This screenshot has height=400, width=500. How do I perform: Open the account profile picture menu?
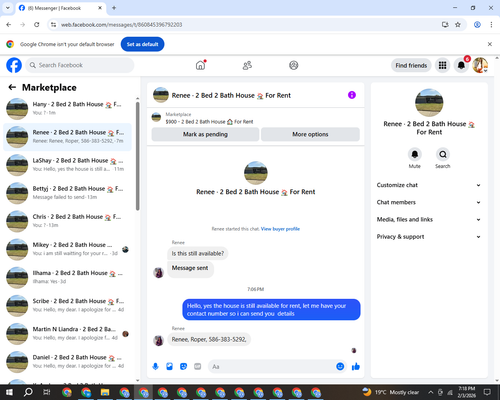pyautogui.click(x=480, y=65)
